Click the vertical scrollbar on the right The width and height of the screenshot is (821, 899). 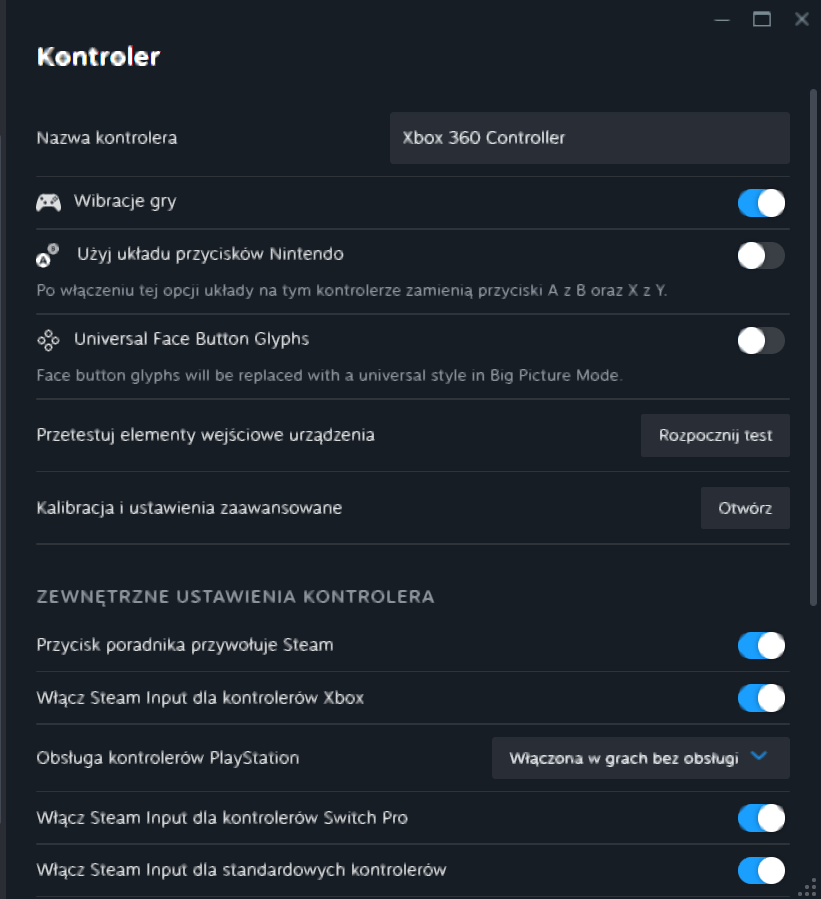813,347
